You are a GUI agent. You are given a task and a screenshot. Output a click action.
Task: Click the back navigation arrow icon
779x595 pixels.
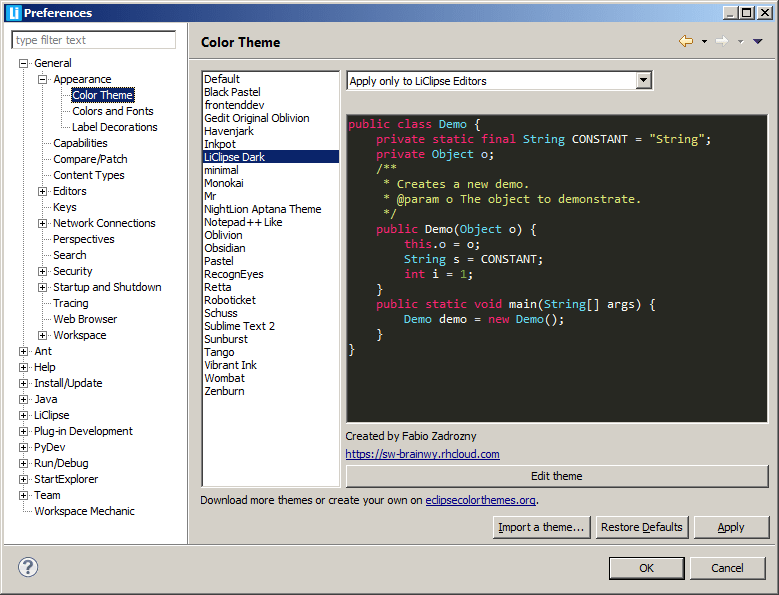(686, 41)
